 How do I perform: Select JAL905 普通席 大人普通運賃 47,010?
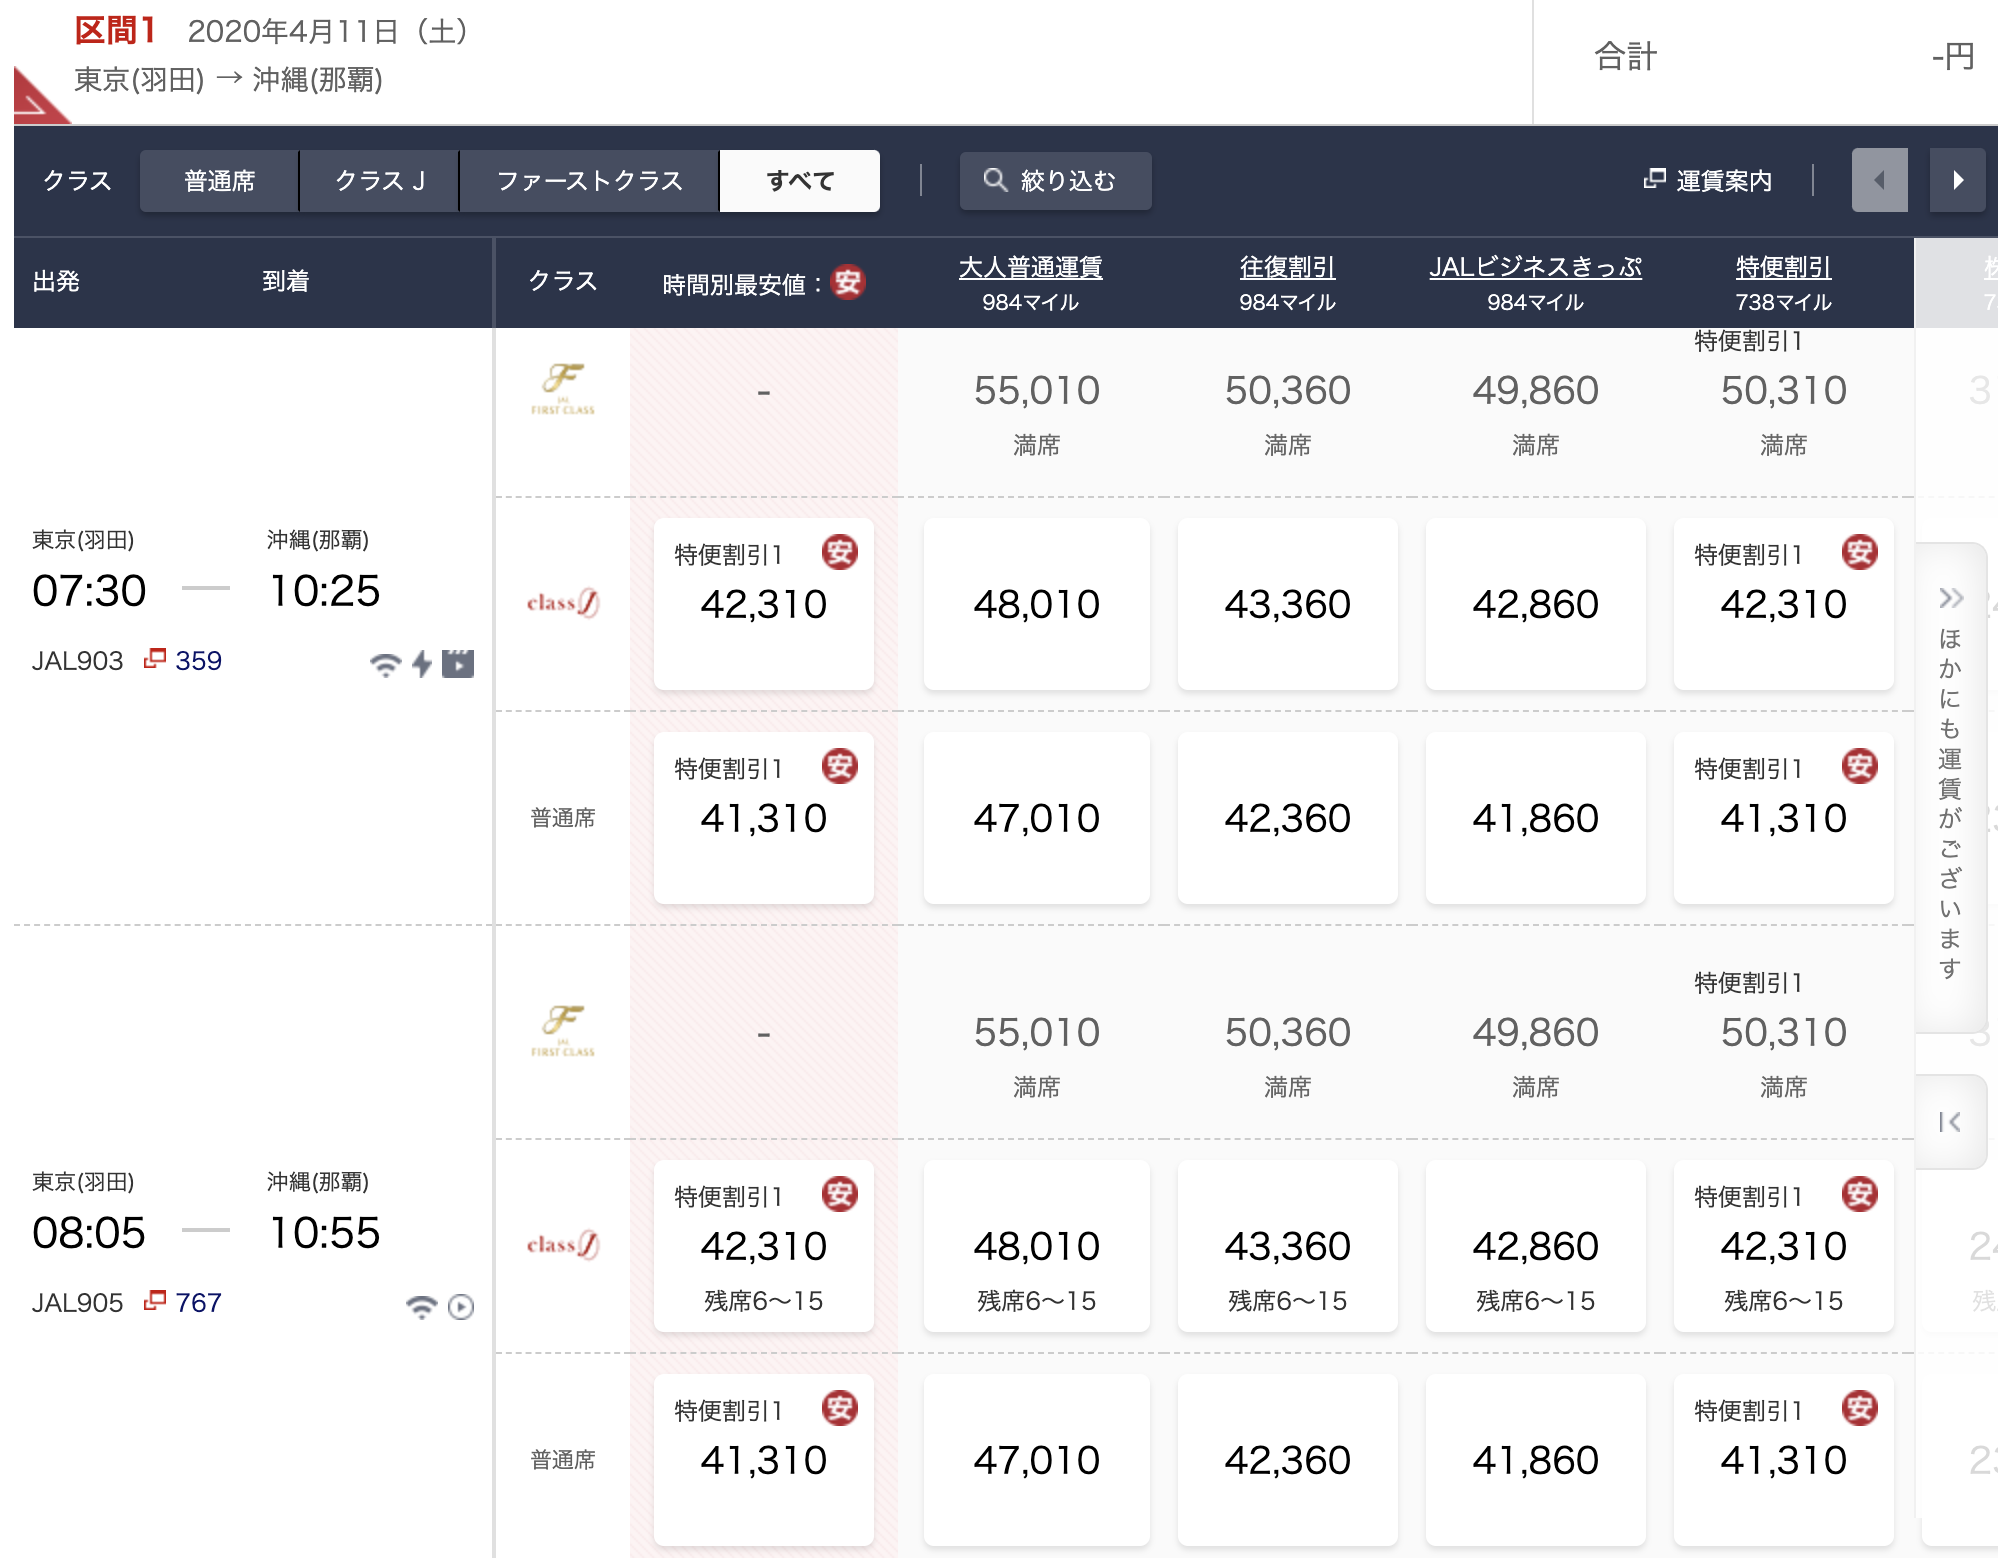[x=1037, y=1460]
